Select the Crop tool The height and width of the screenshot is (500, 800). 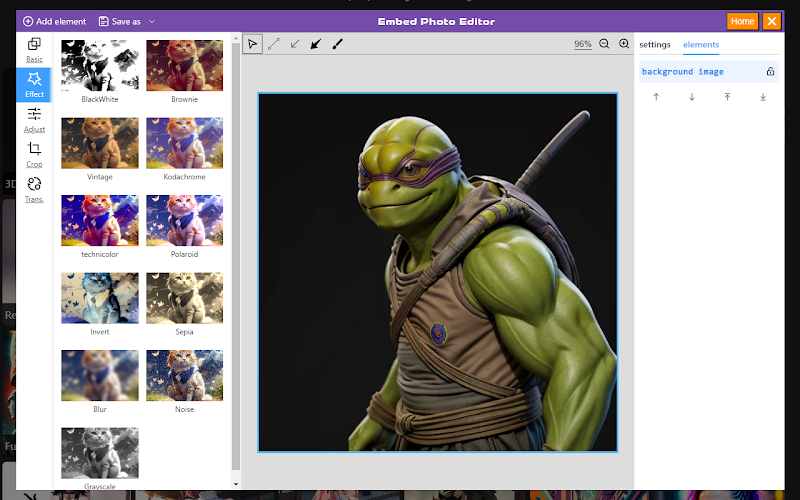34,155
